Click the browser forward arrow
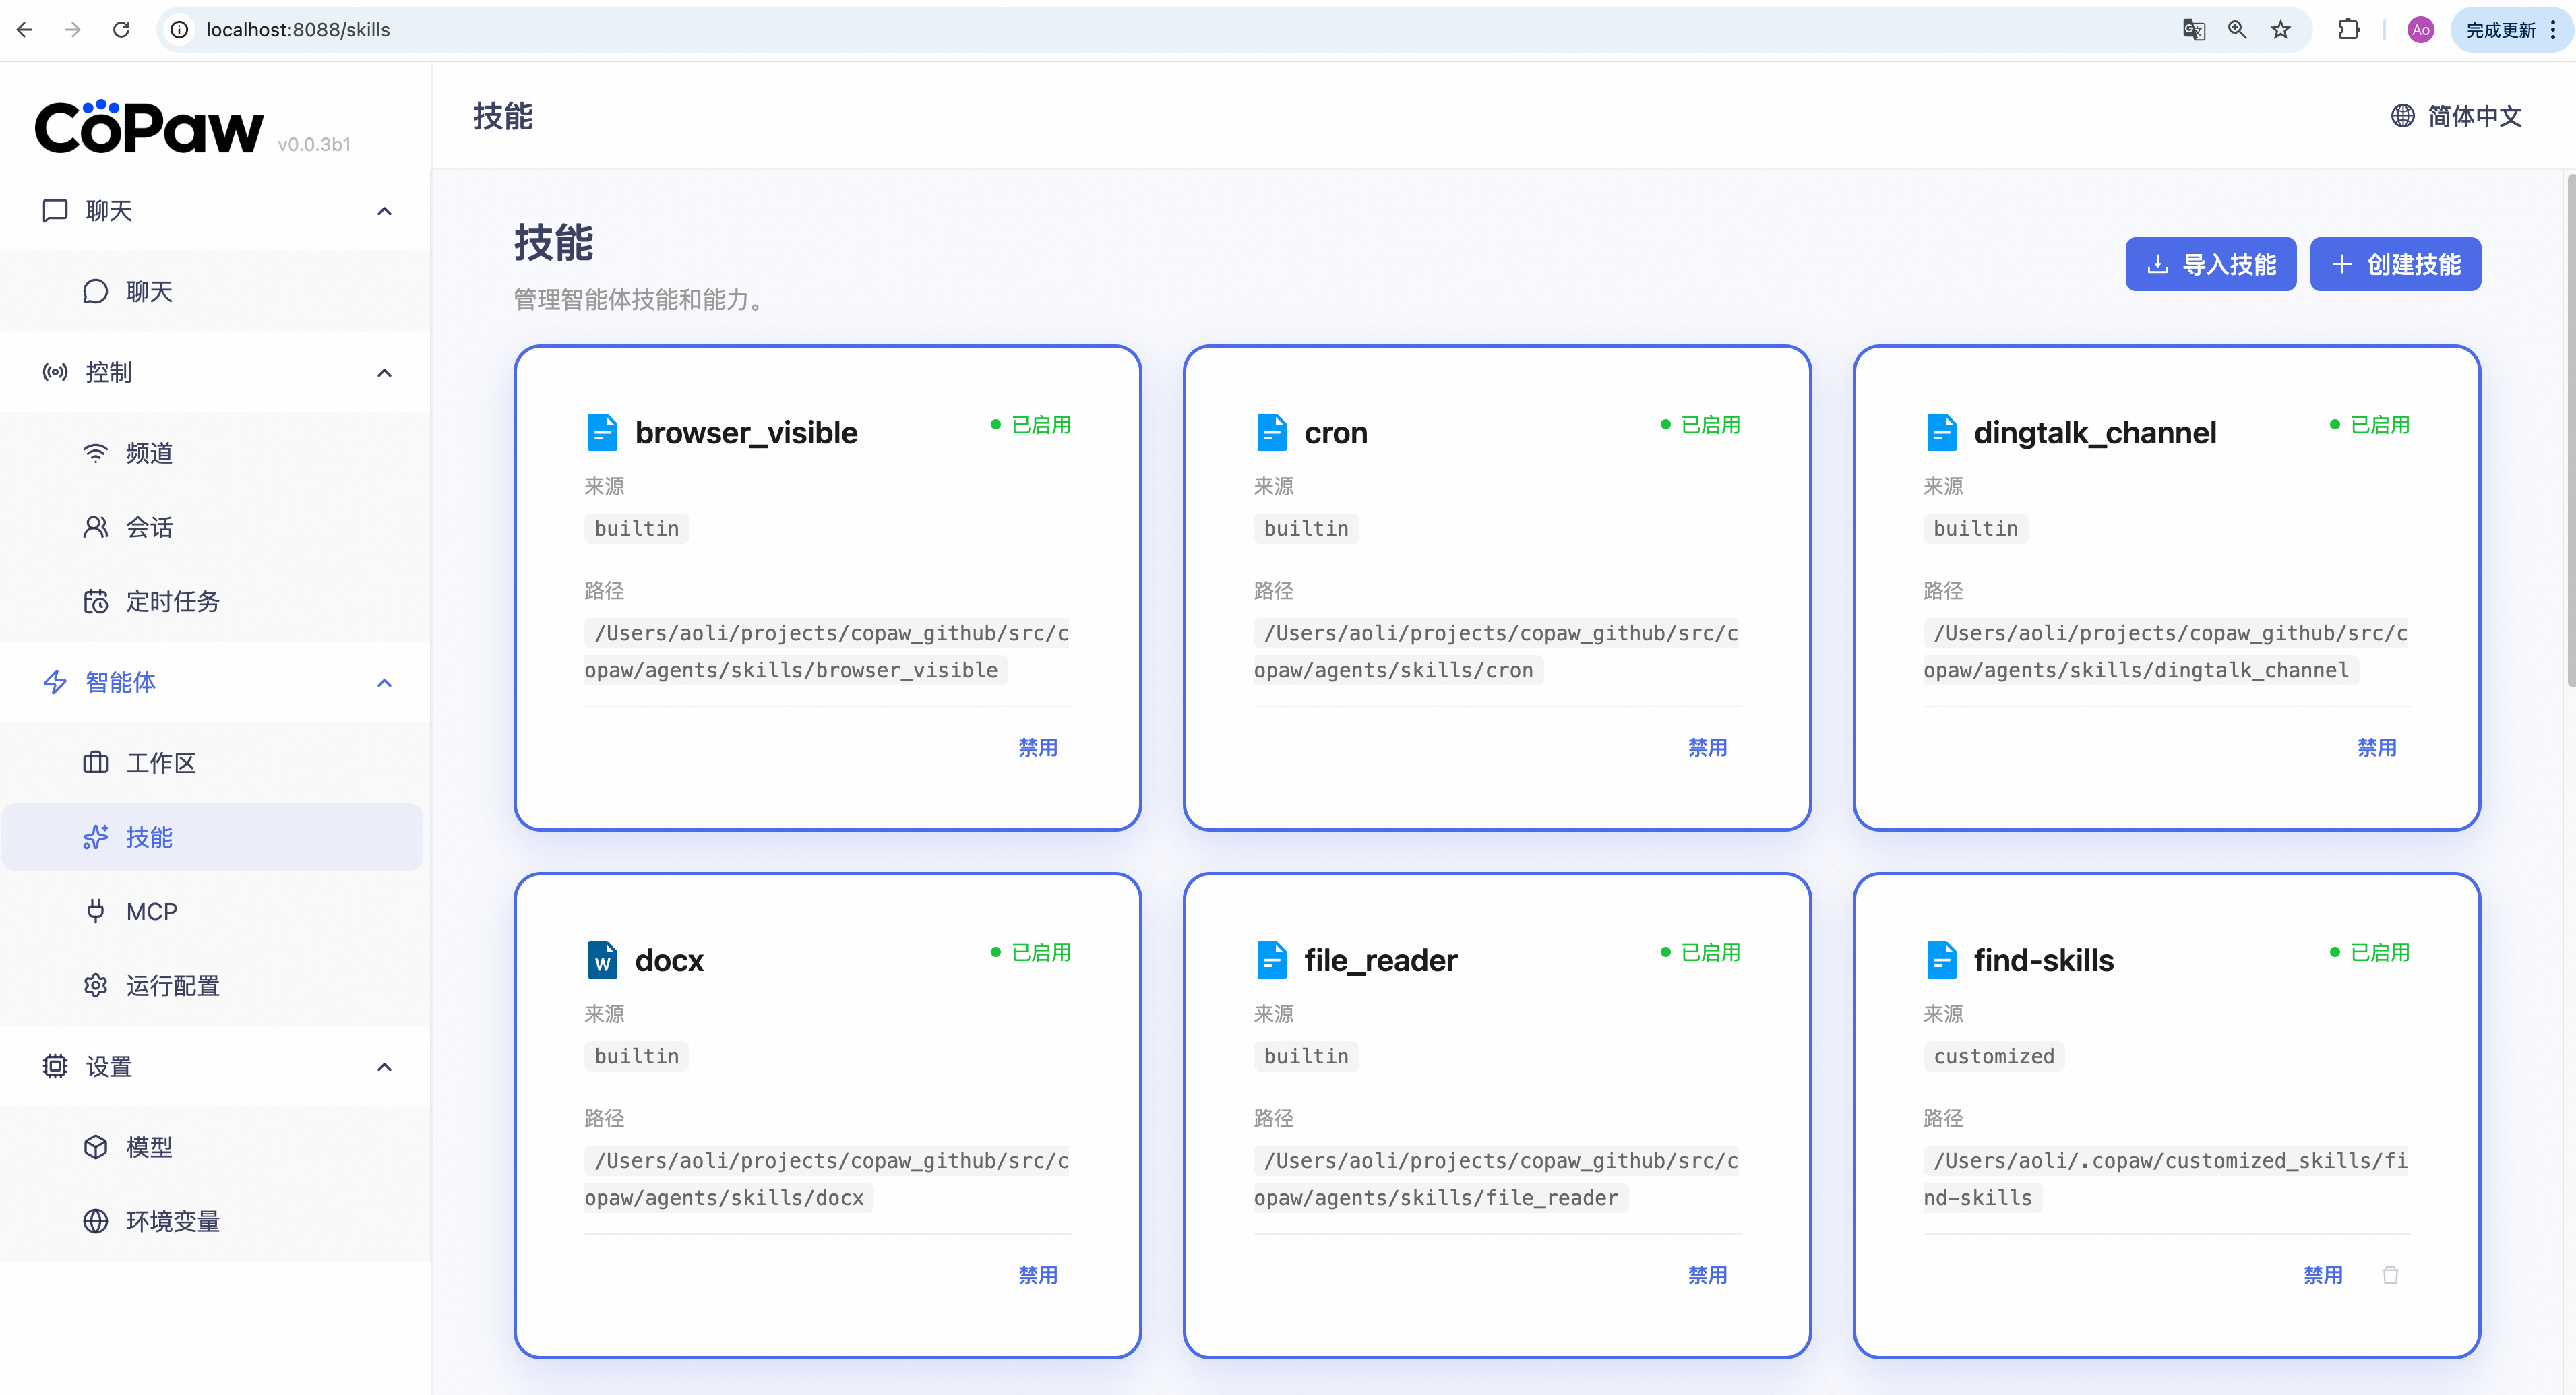 [72, 30]
